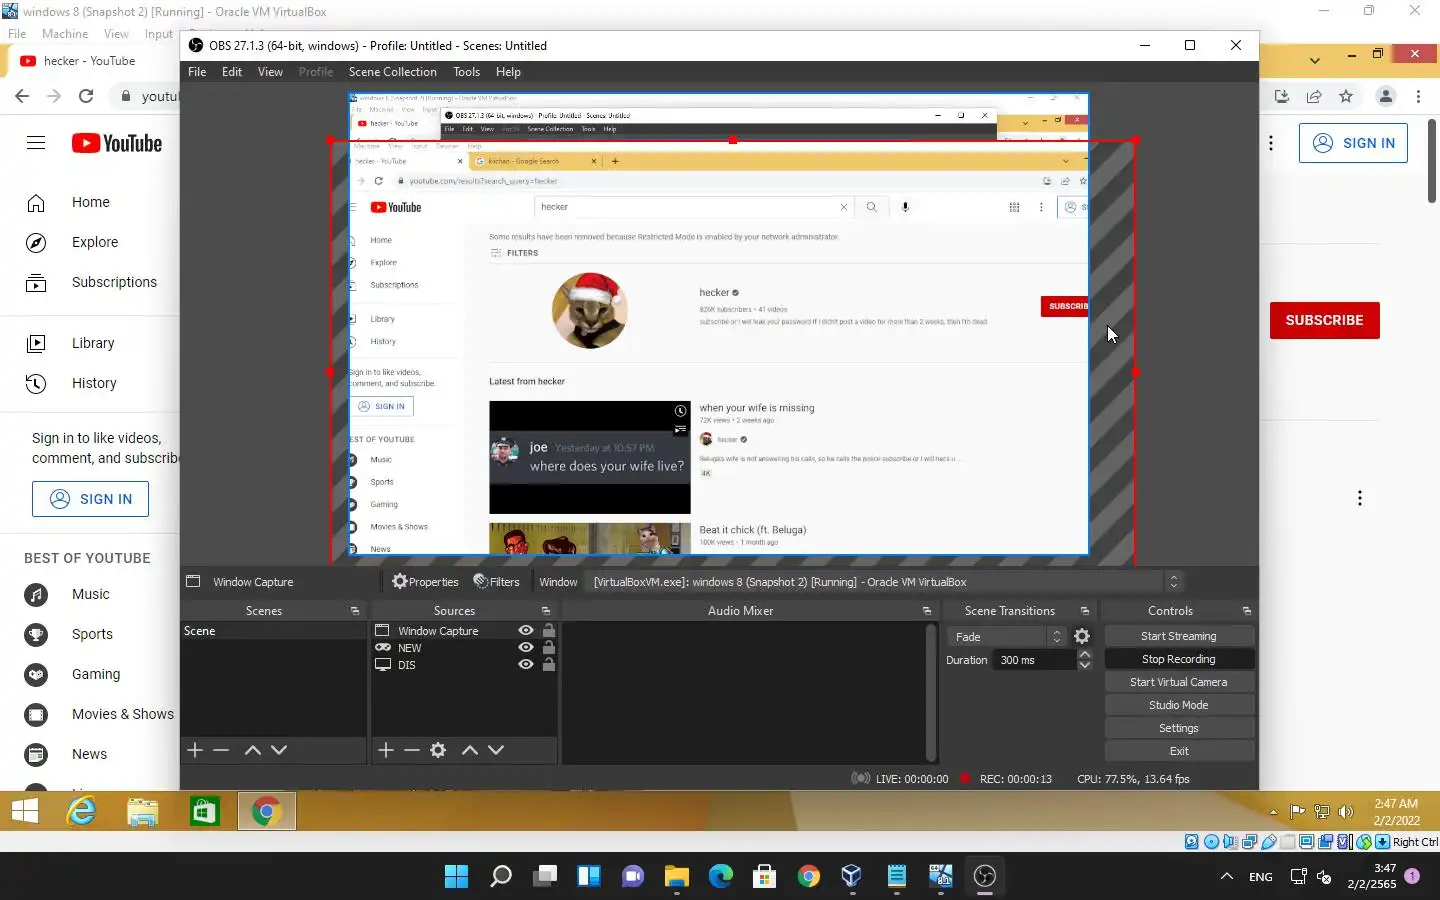This screenshot has height=900, width=1440.
Task: Increase transition duration with the up stepper arrow
Action: click(1085, 654)
